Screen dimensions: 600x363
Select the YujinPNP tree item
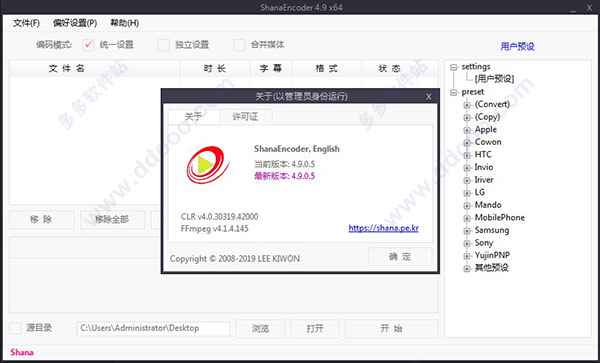(492, 255)
